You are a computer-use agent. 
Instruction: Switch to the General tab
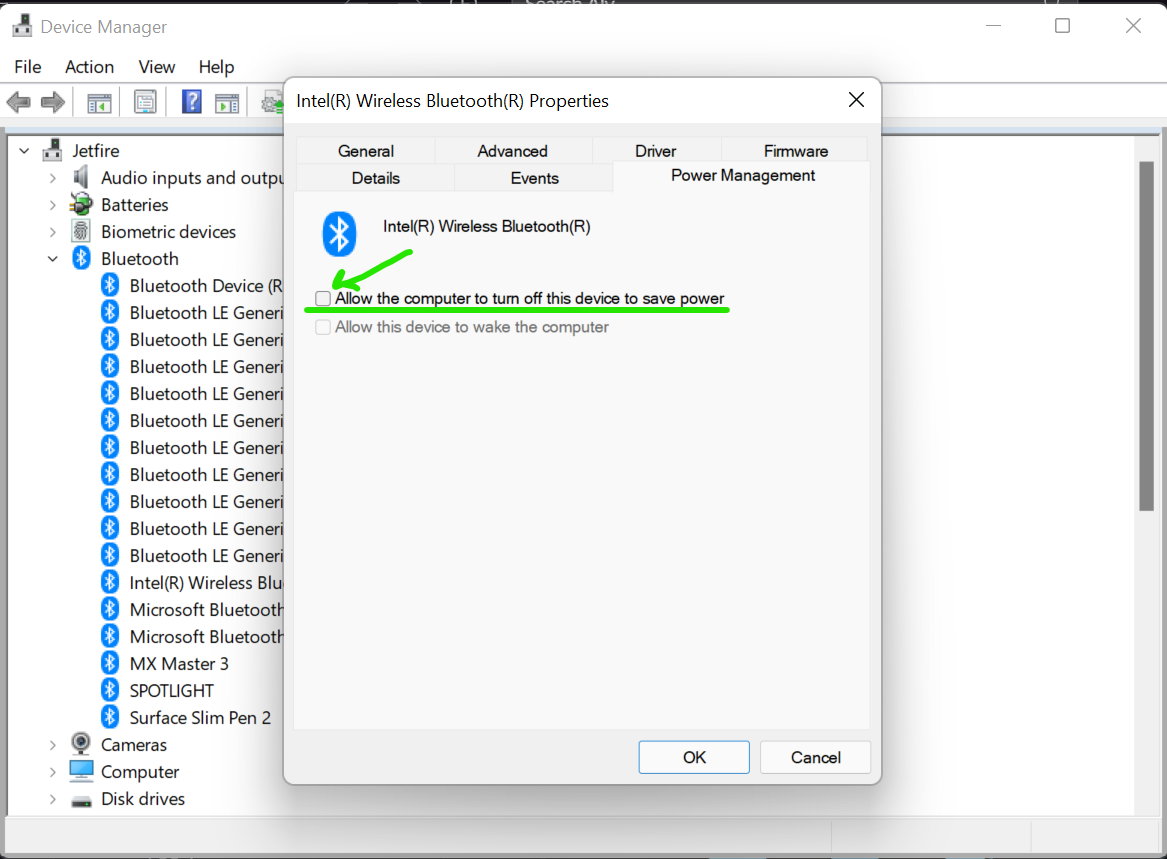point(365,151)
